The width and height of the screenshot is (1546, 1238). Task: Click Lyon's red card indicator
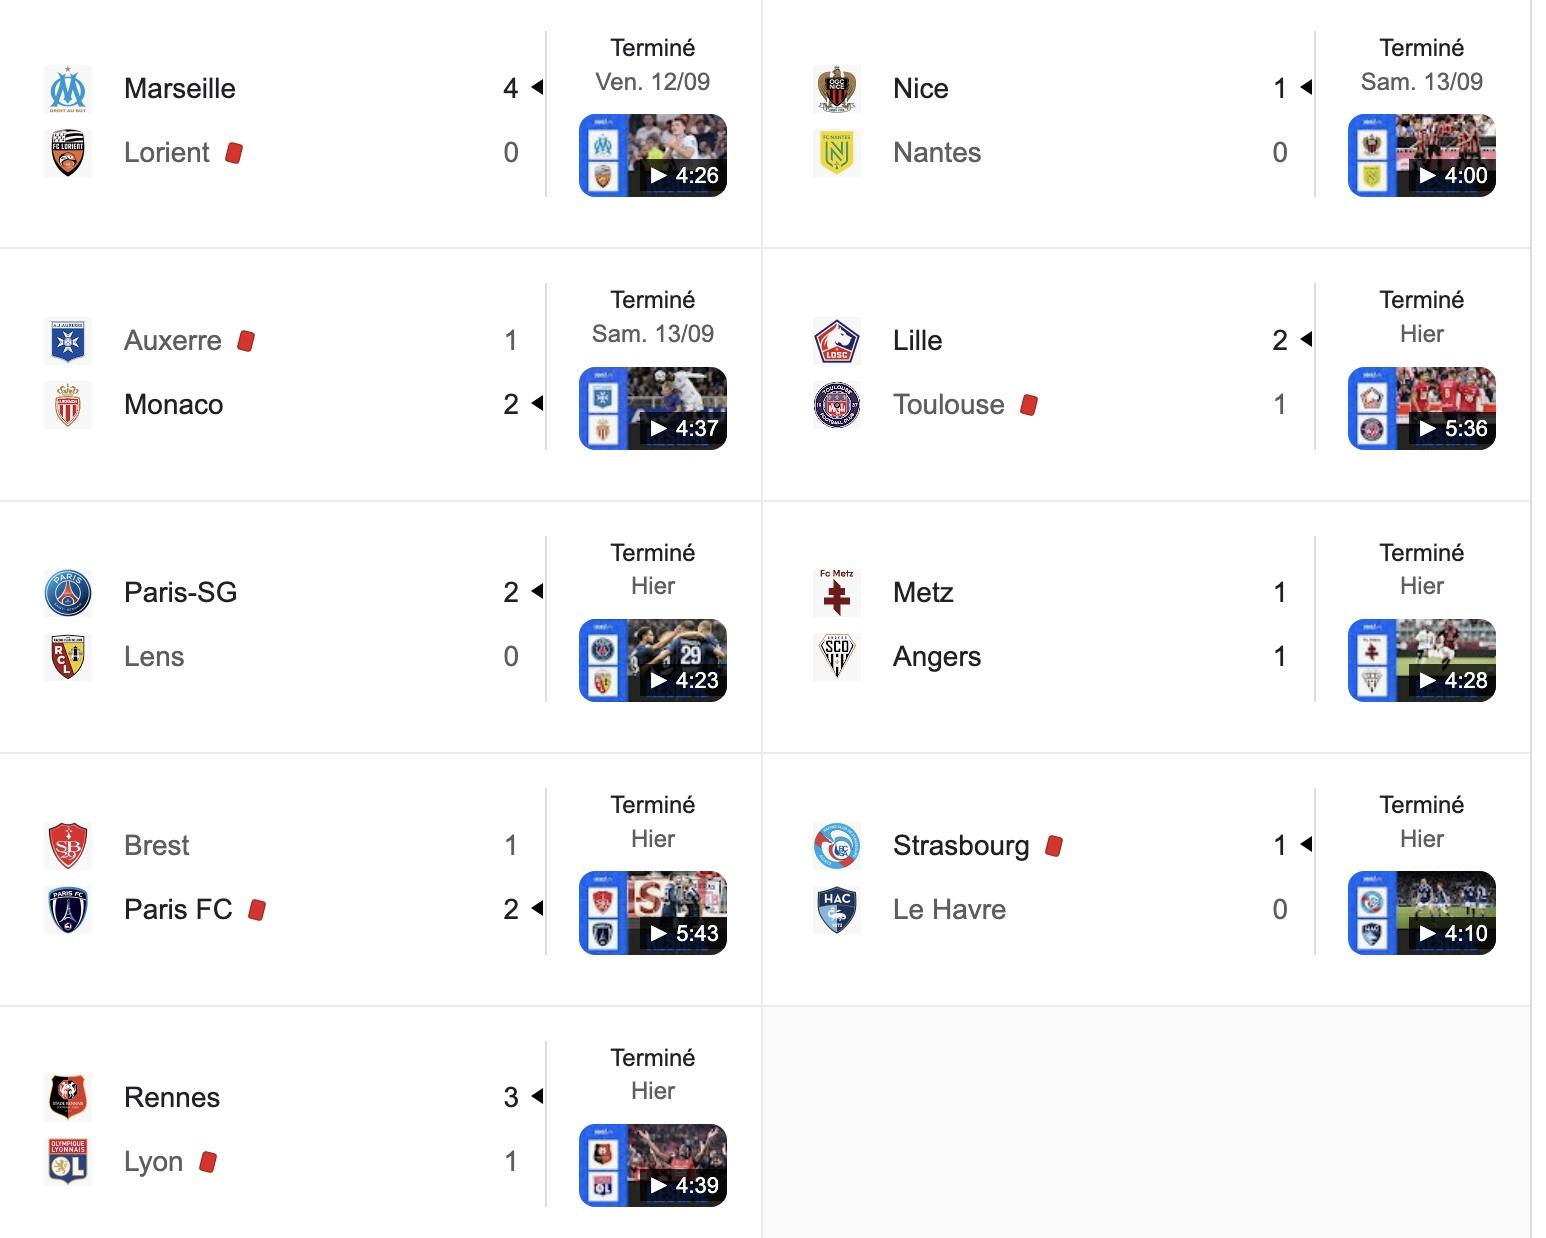(x=208, y=1162)
